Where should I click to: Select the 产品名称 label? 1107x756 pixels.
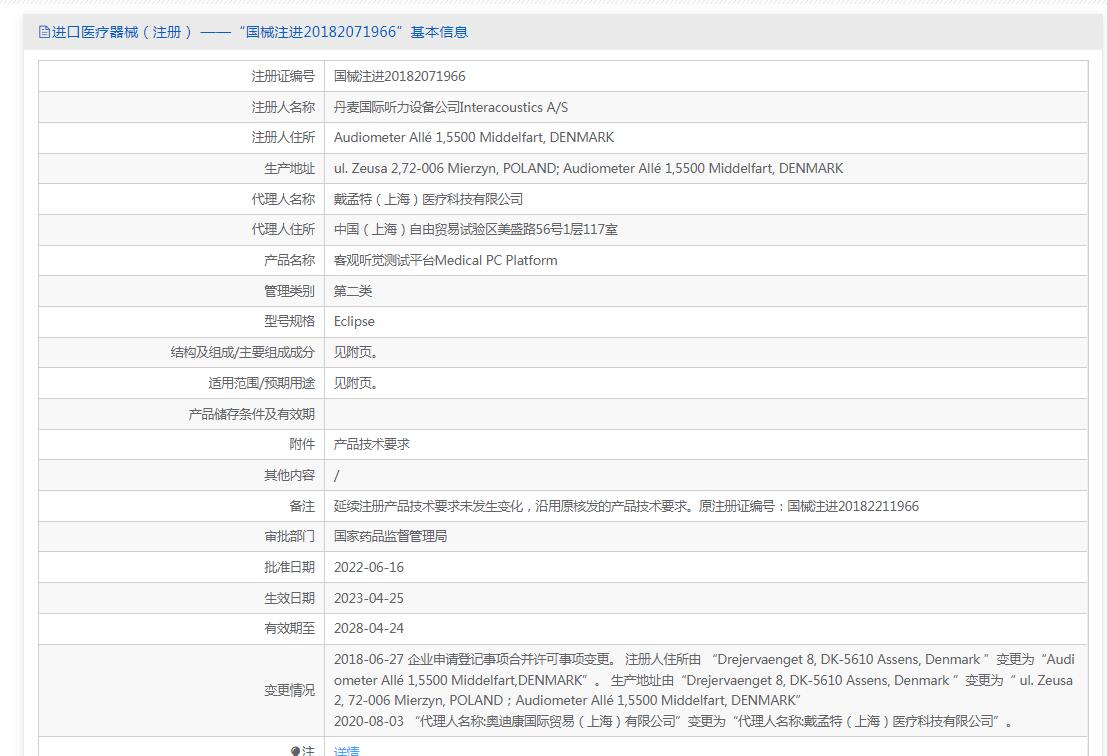(x=289, y=260)
